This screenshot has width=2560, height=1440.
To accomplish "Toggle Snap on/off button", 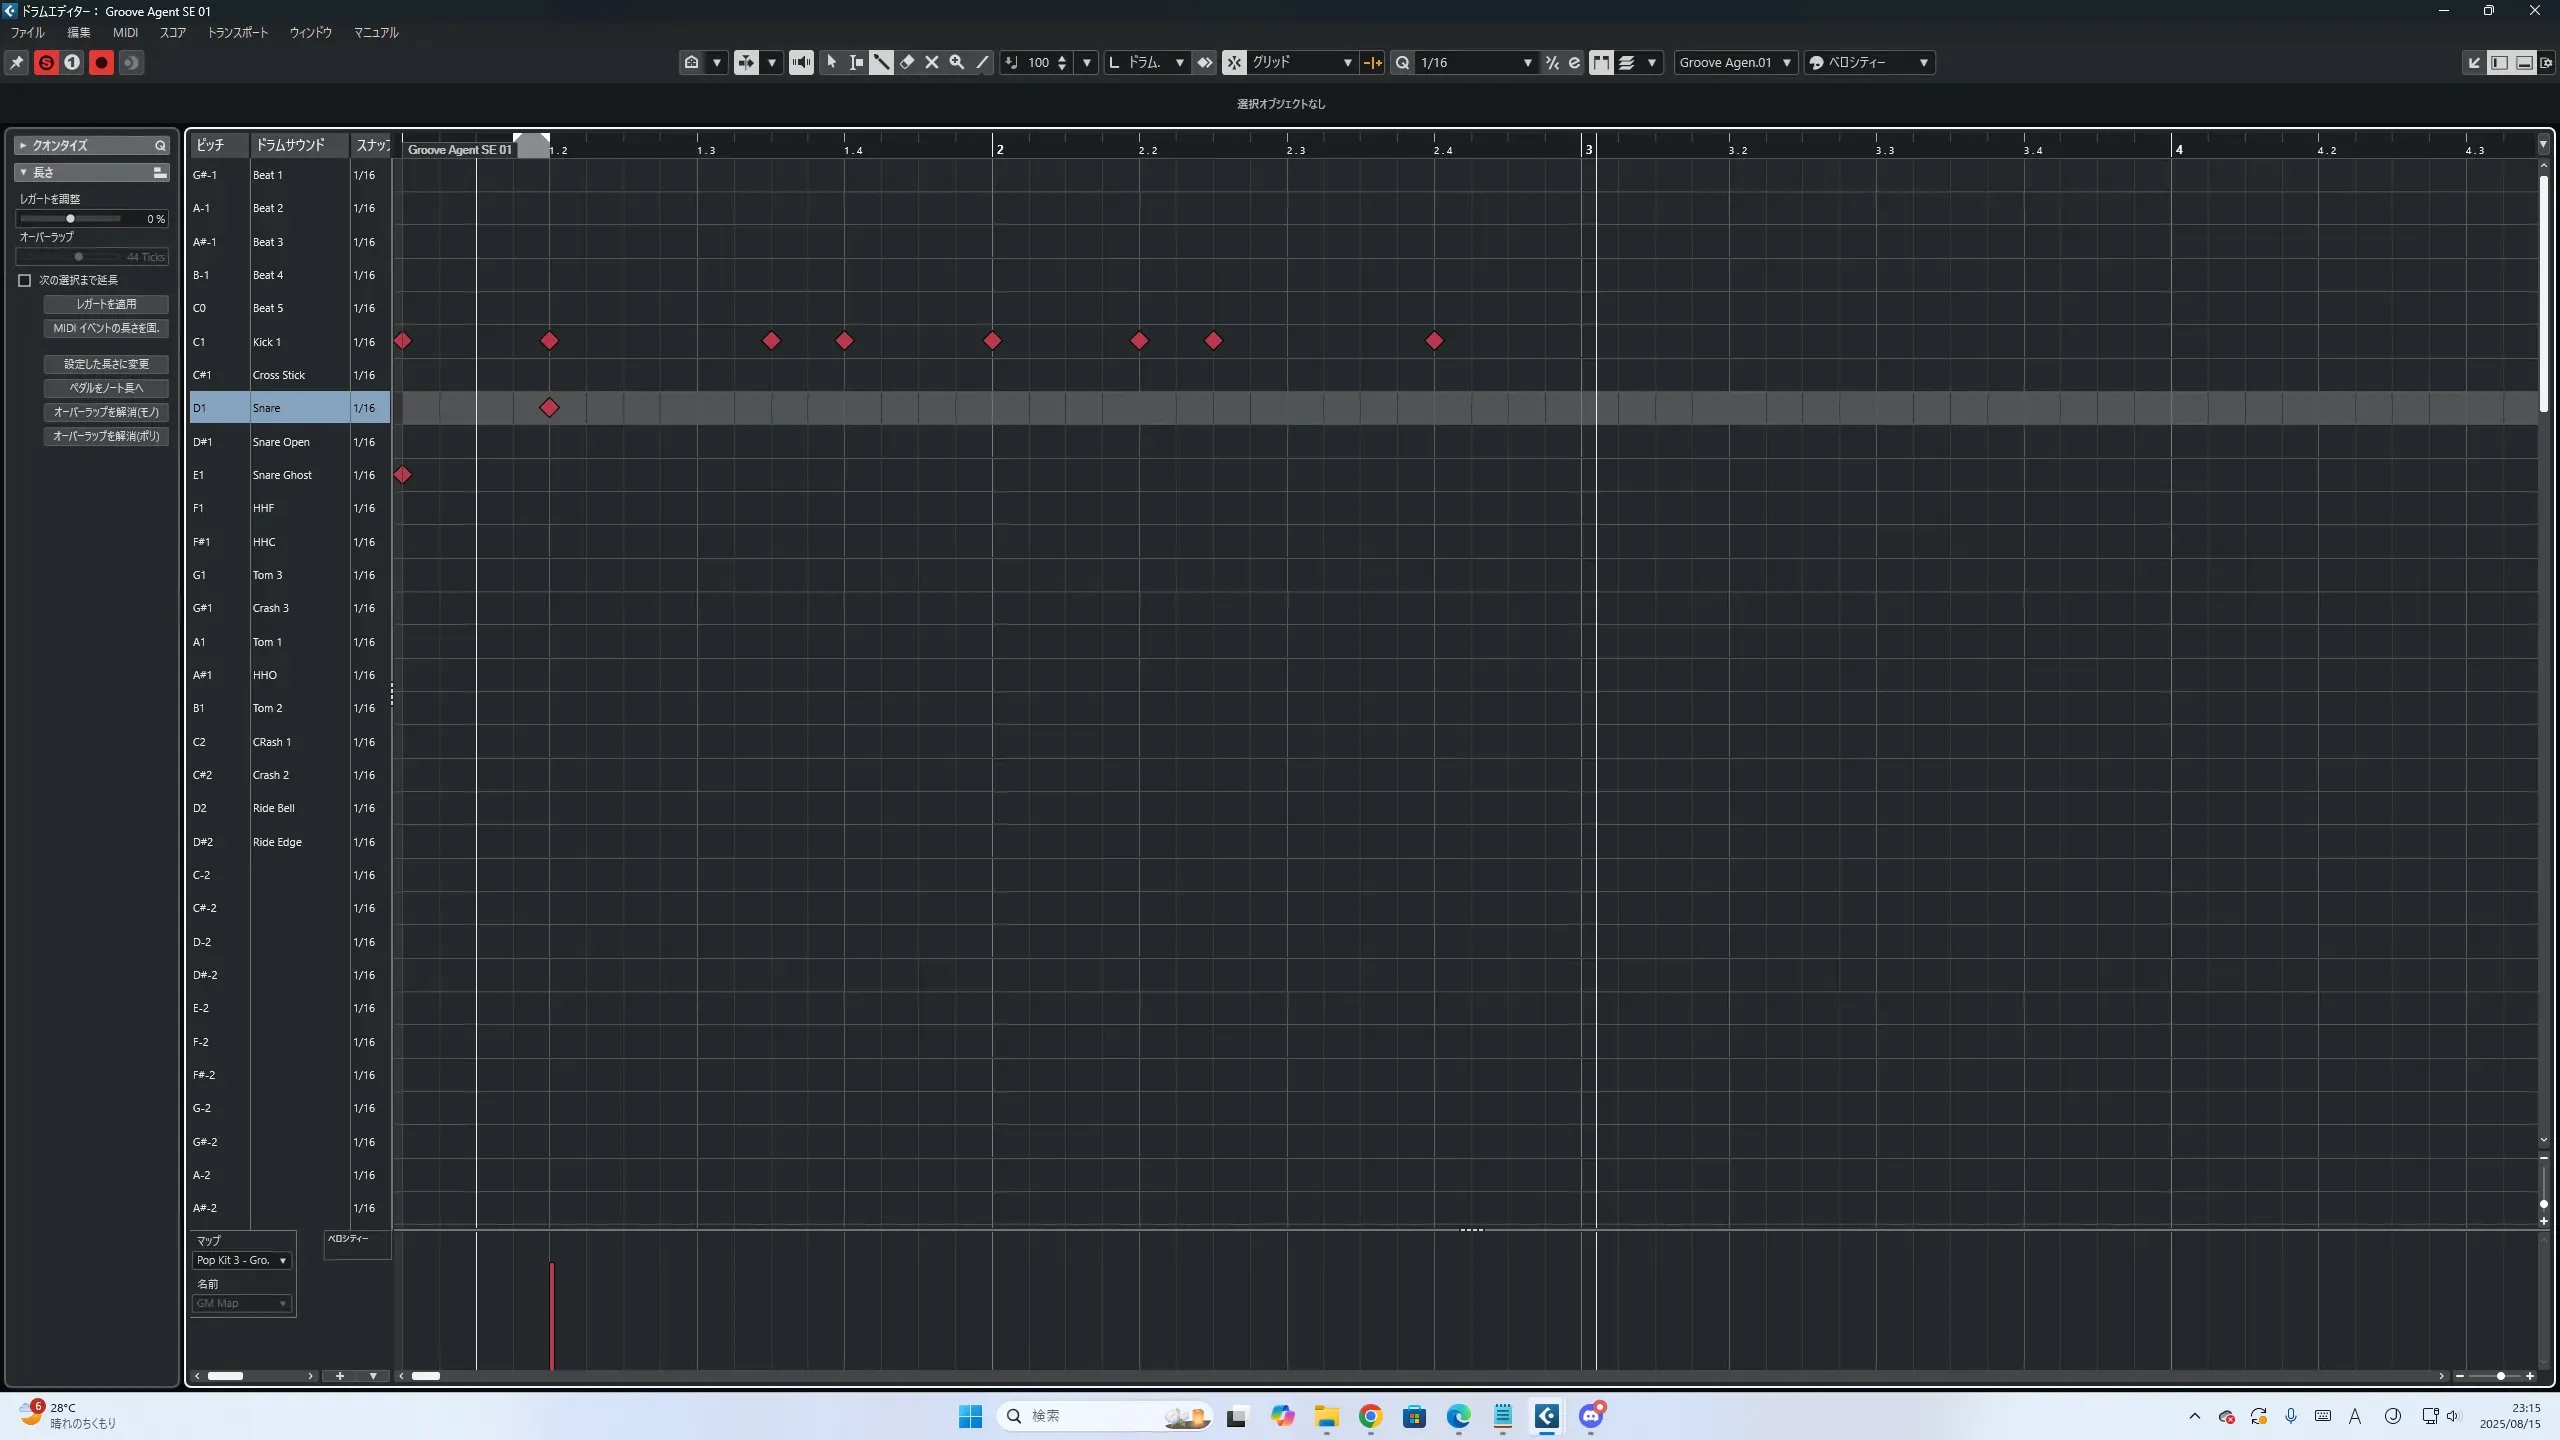I will [x=1234, y=62].
